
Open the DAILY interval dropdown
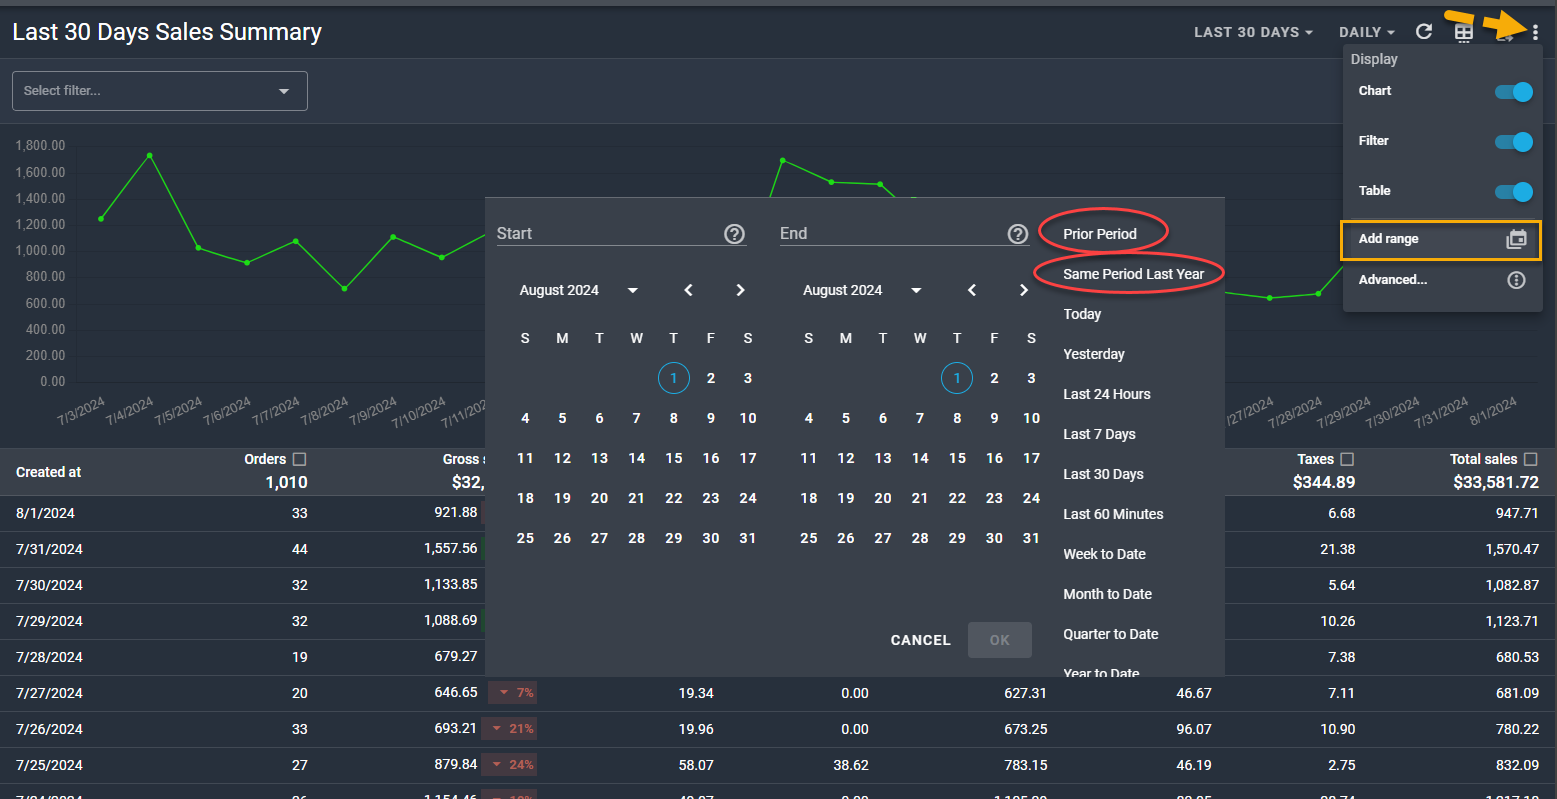tap(1366, 32)
